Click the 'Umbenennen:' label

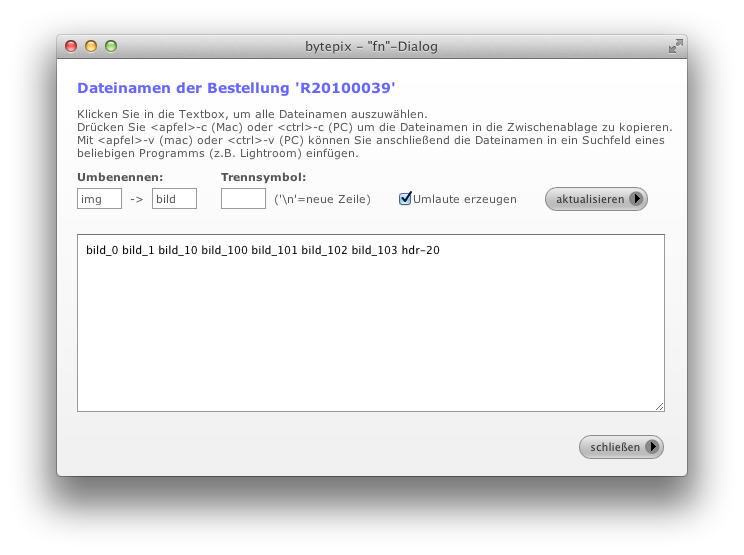(x=120, y=177)
